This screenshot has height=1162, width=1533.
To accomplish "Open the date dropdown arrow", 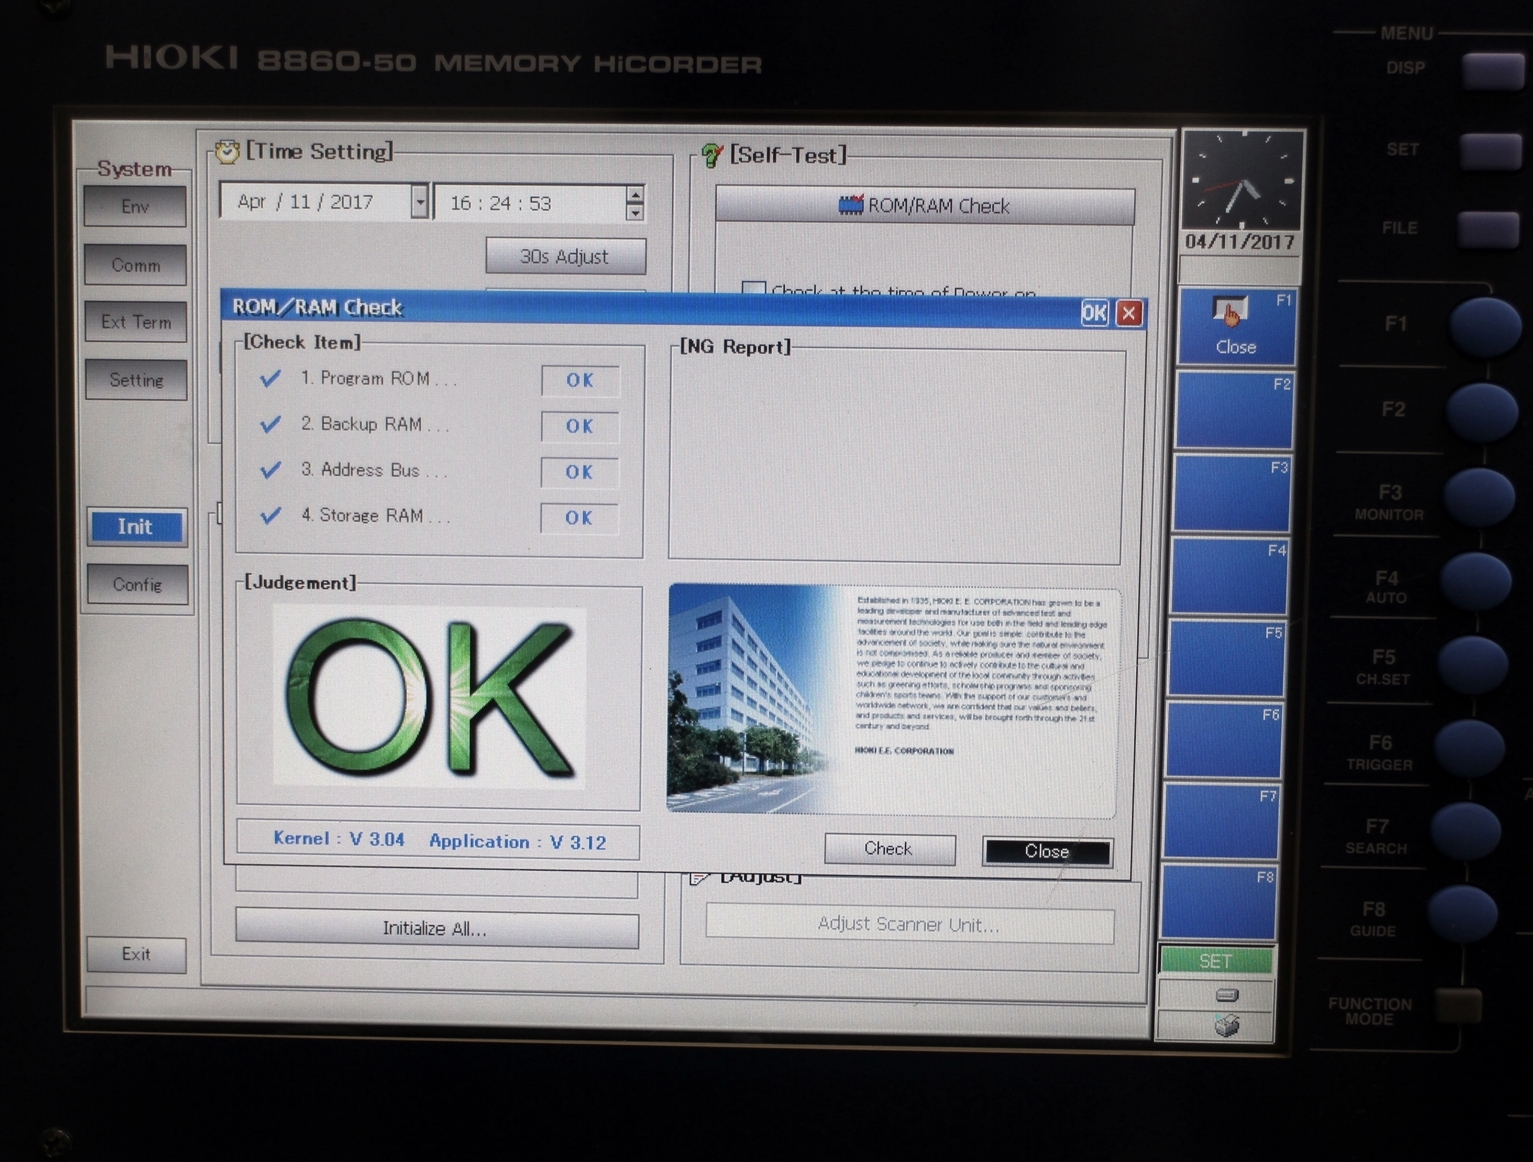I will tap(420, 202).
